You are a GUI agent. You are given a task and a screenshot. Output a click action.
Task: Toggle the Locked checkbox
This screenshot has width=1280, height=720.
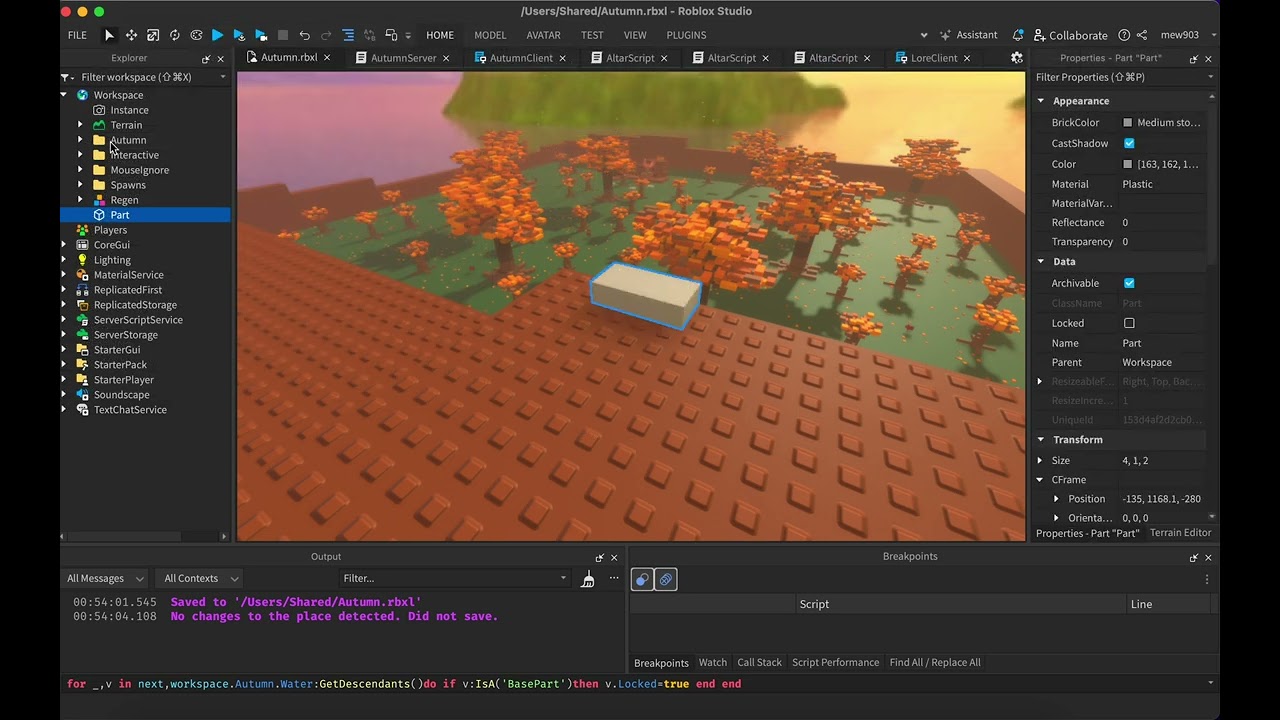[1129, 323]
